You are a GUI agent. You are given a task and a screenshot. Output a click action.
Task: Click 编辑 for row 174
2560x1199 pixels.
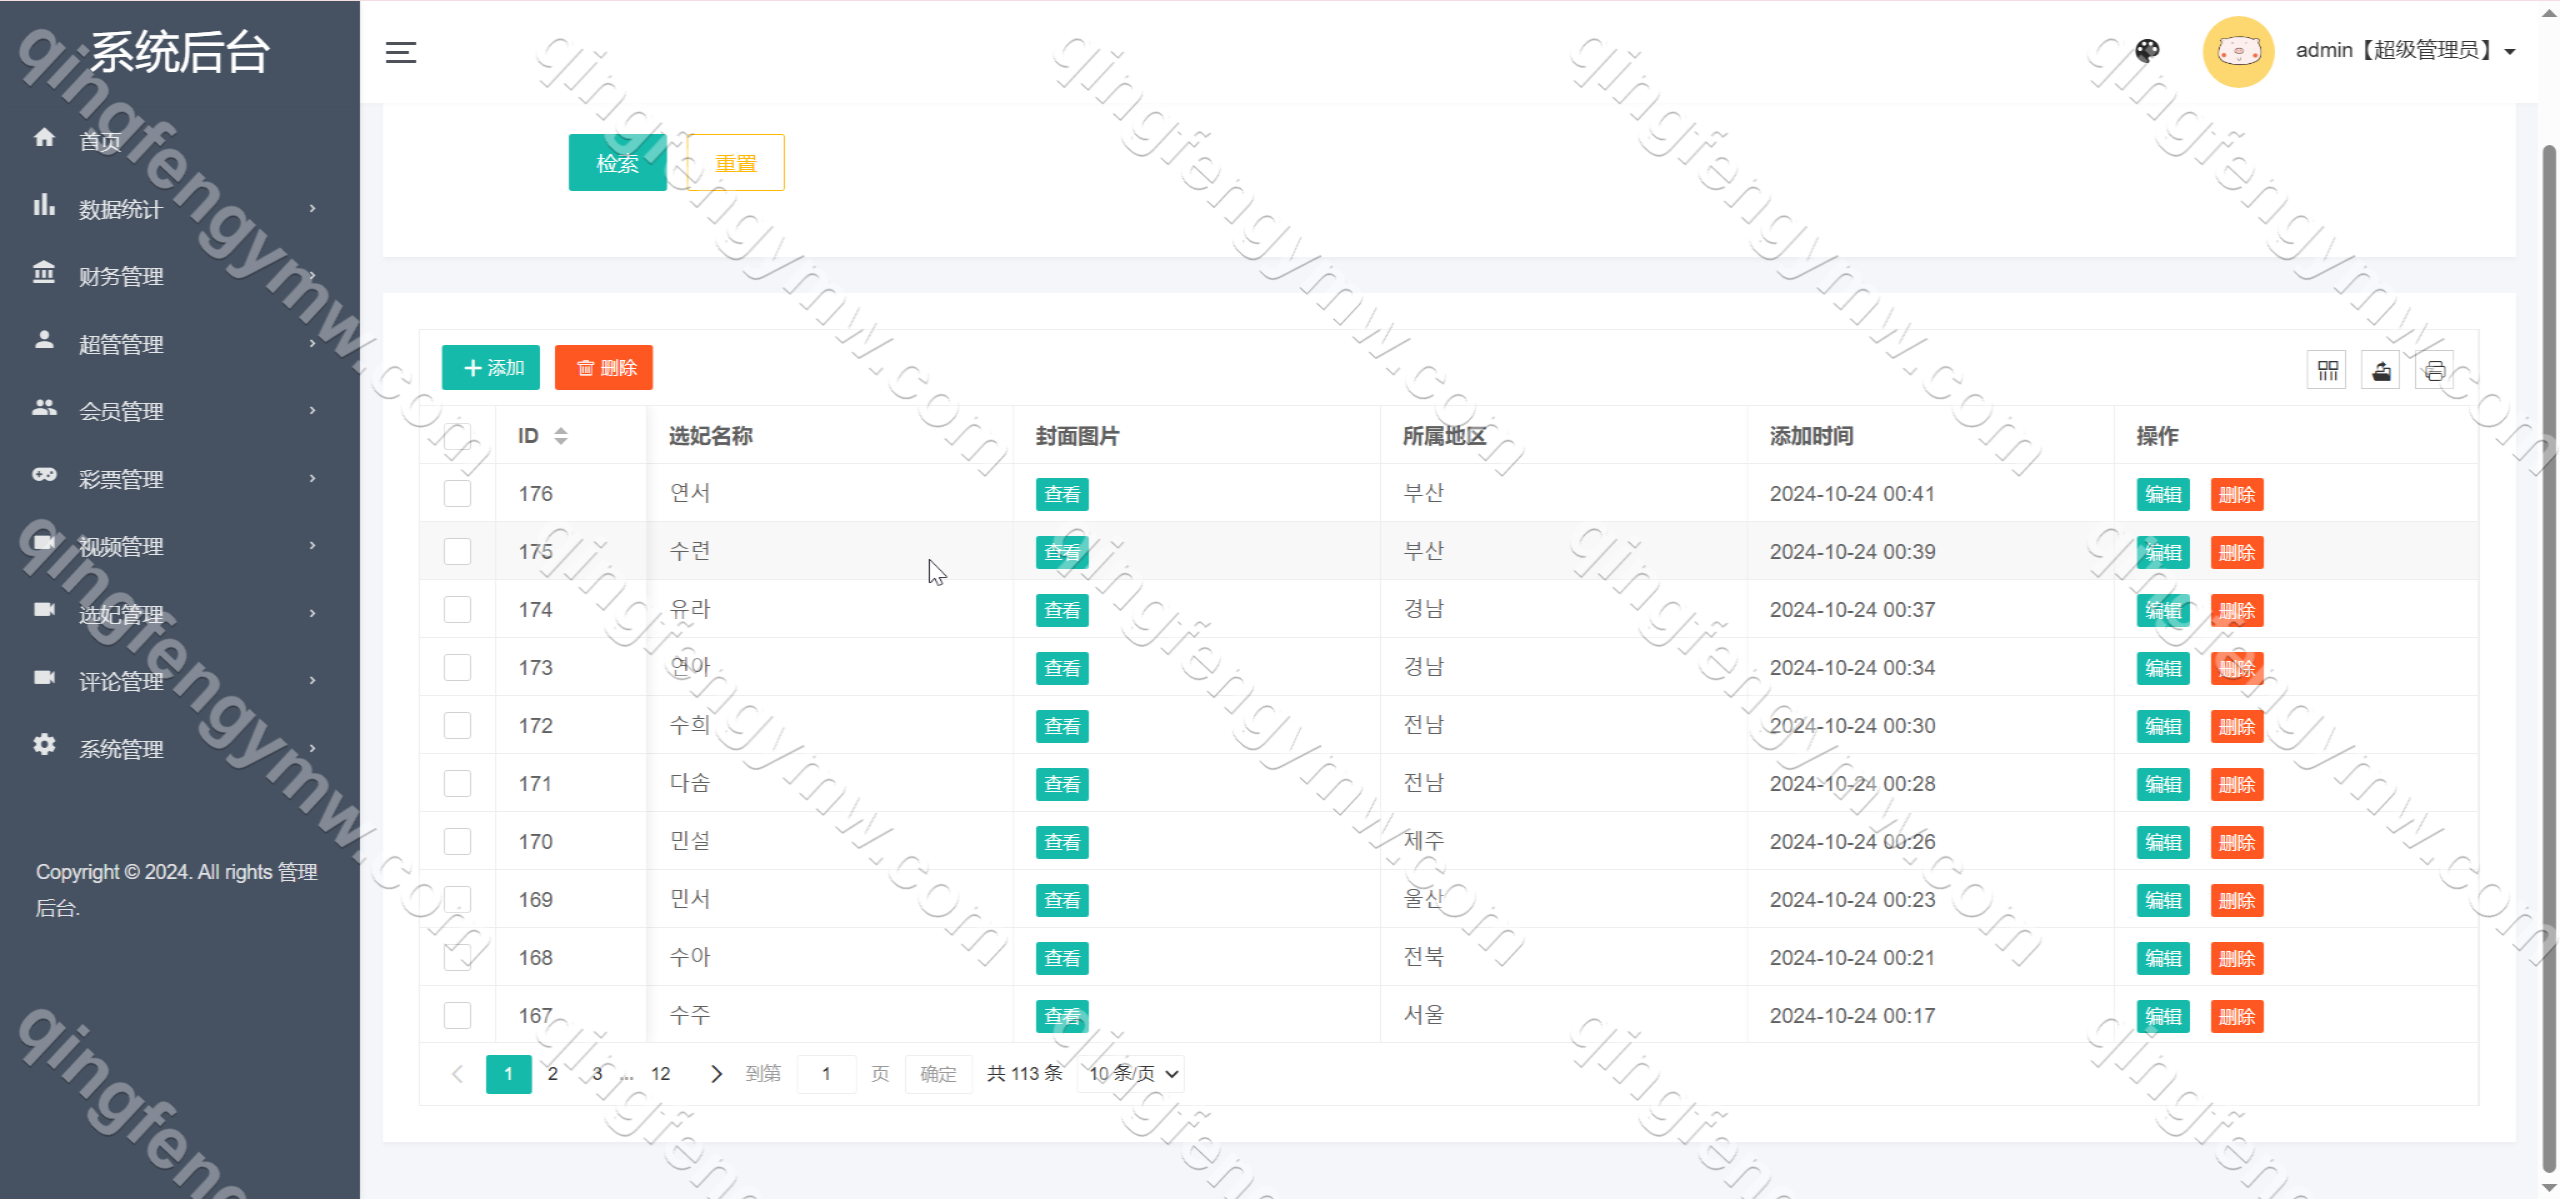click(x=2163, y=610)
